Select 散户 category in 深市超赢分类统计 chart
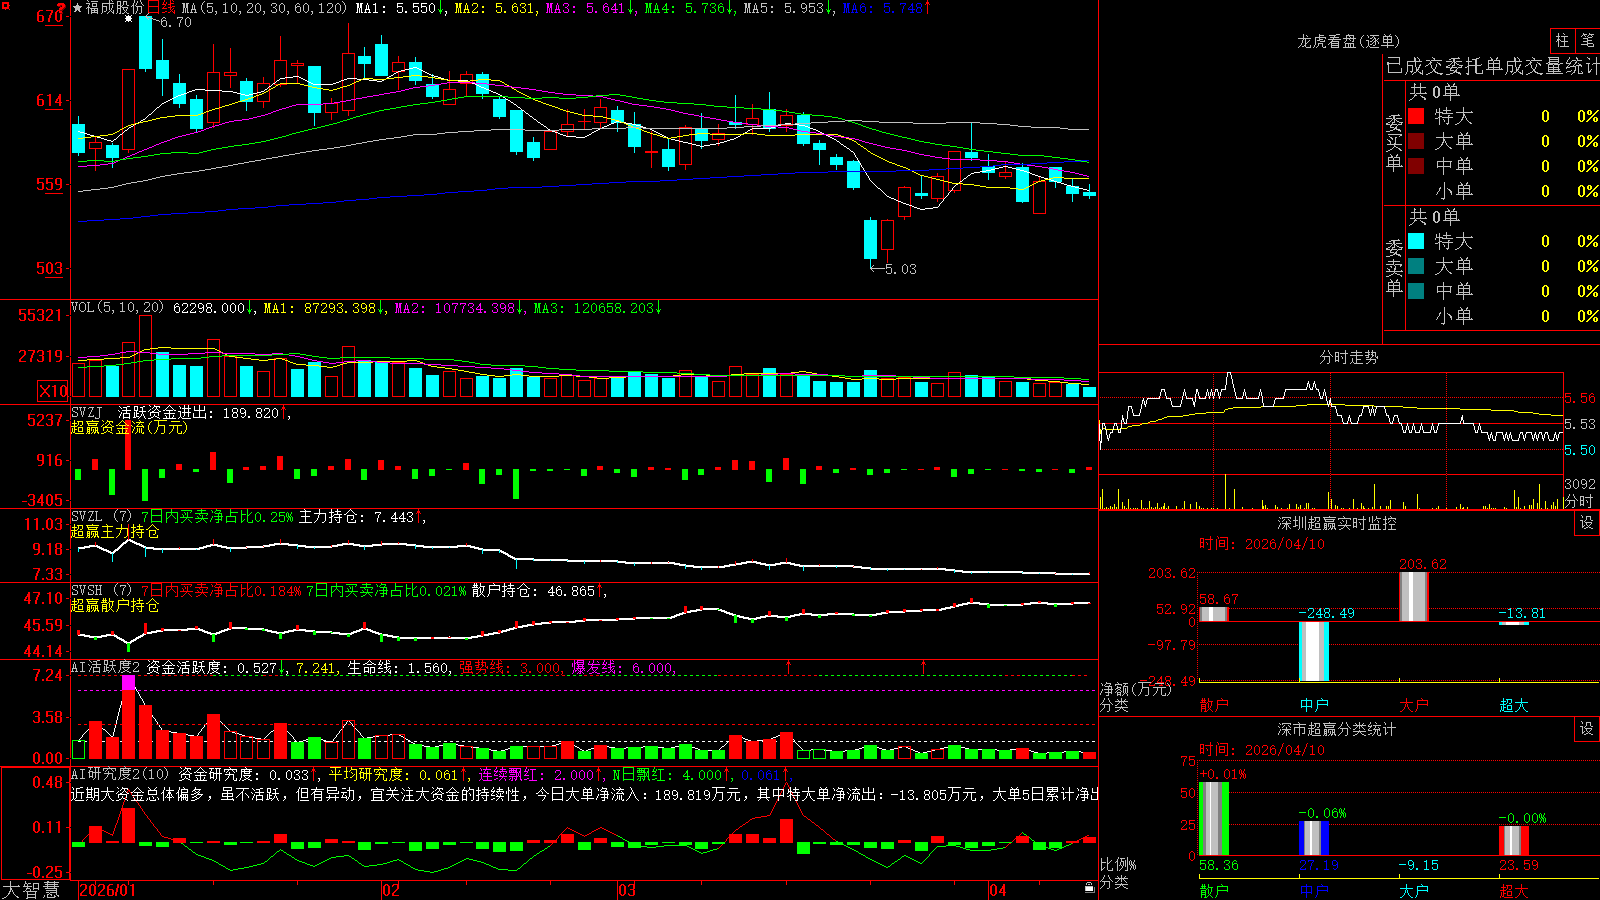Image resolution: width=1600 pixels, height=900 pixels. click(1214, 891)
